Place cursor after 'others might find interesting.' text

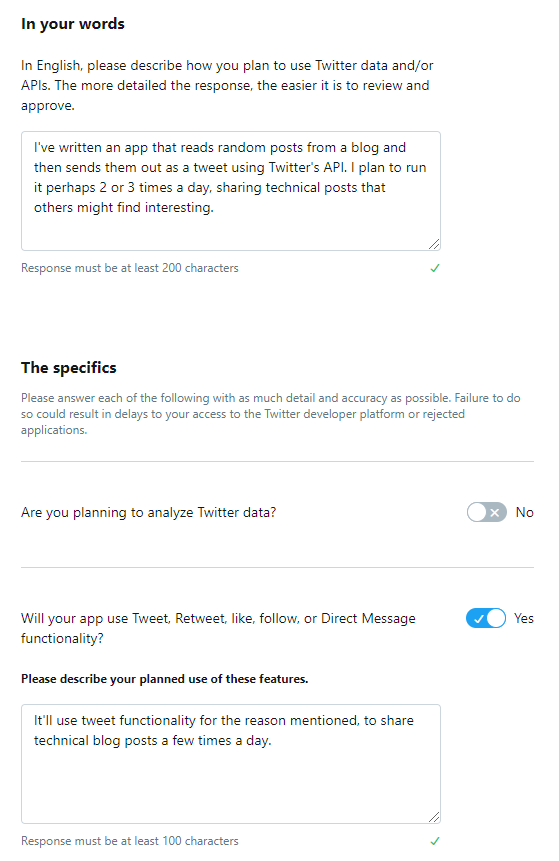(x=215, y=208)
